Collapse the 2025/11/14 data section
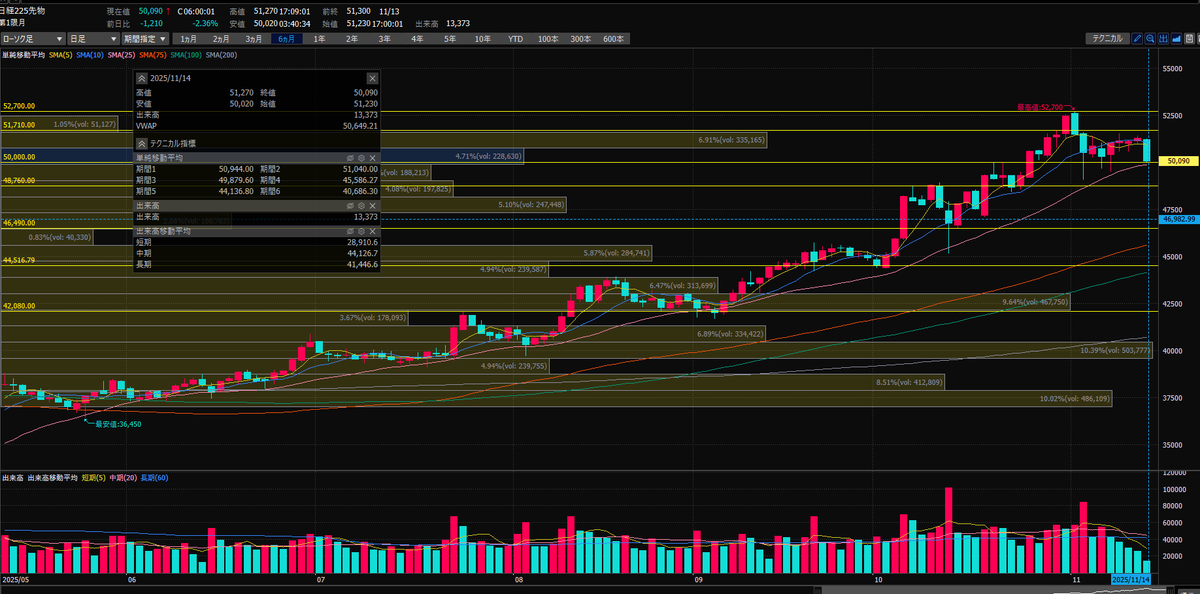The width and height of the screenshot is (1200, 594). point(142,77)
